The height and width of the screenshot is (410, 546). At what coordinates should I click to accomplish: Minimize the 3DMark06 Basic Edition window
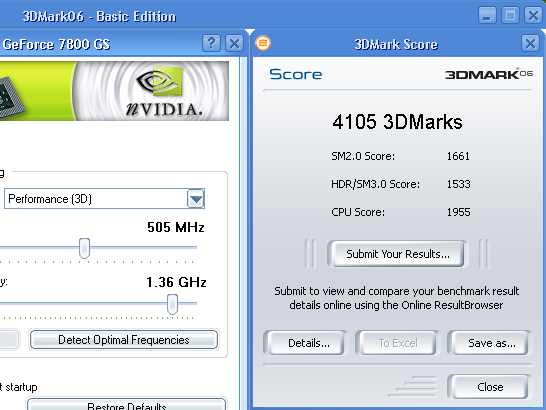pyautogui.click(x=487, y=15)
